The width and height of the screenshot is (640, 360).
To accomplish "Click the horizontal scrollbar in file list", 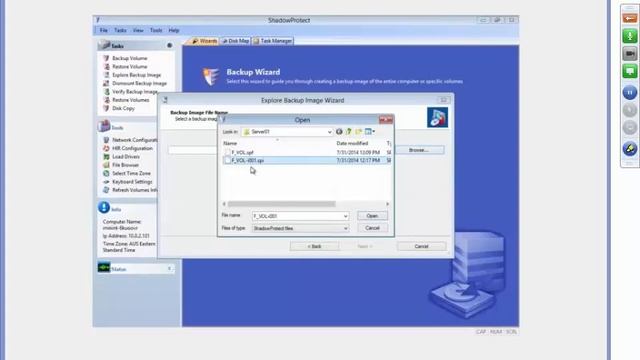I will [x=282, y=204].
